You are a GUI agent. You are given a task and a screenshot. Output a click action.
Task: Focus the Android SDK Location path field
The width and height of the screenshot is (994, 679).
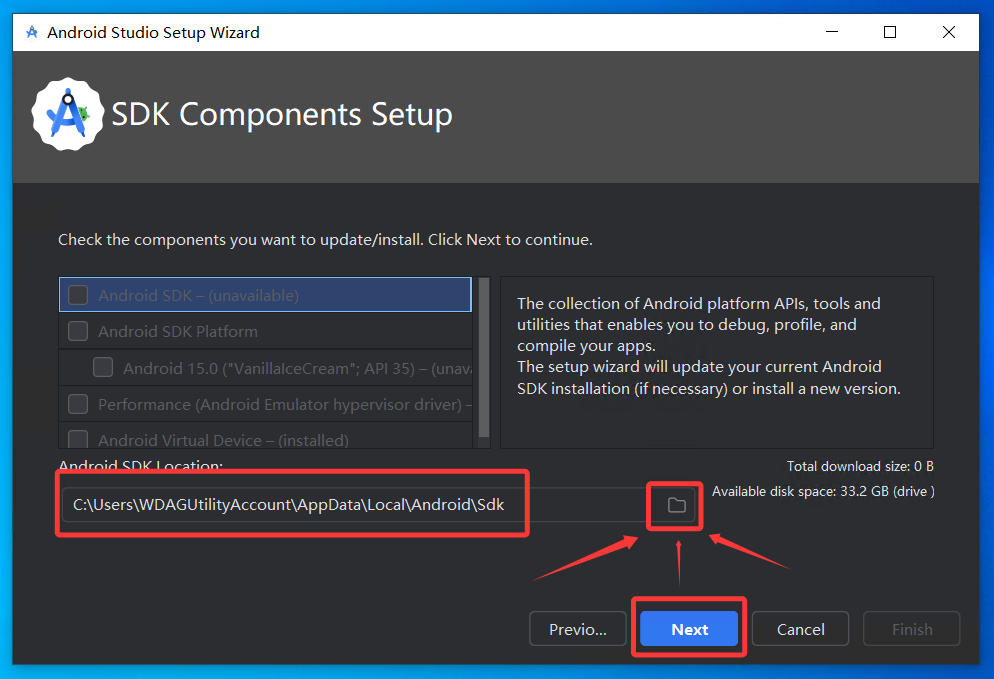[x=350, y=505]
